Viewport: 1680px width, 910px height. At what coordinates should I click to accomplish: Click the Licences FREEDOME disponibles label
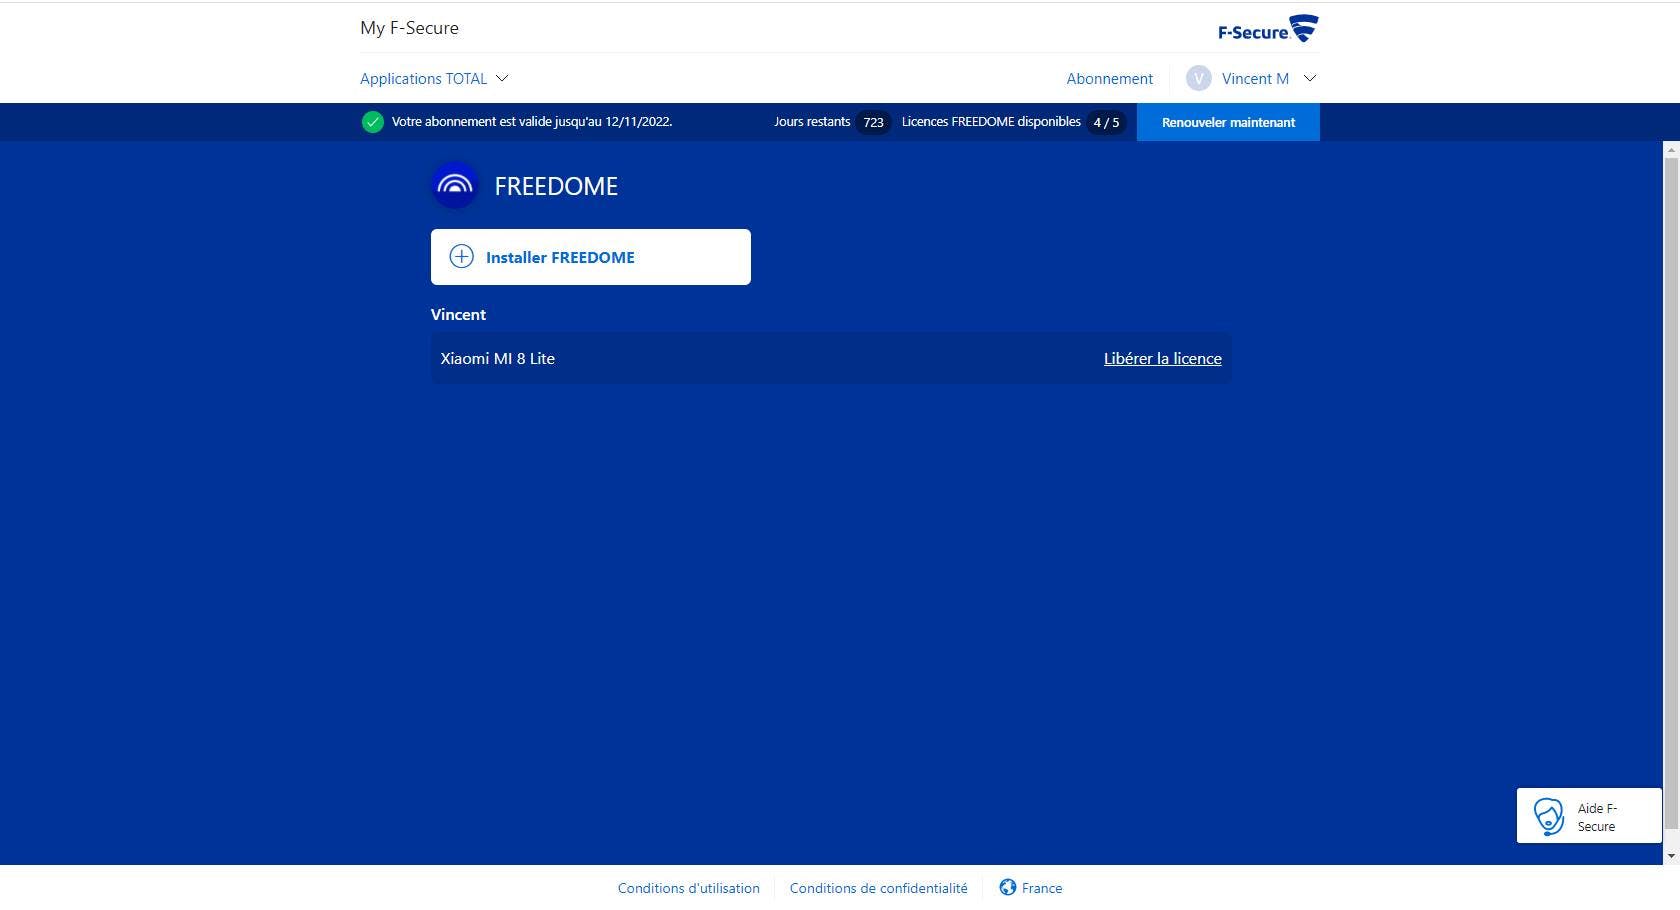coord(991,121)
